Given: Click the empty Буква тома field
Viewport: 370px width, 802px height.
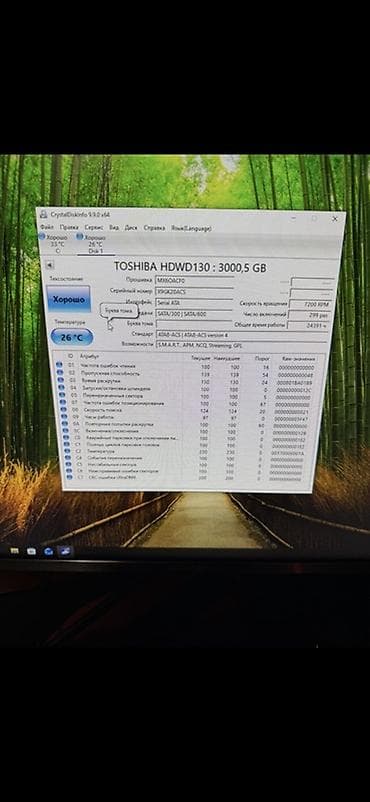Looking at the screenshot, I should coord(194,324).
